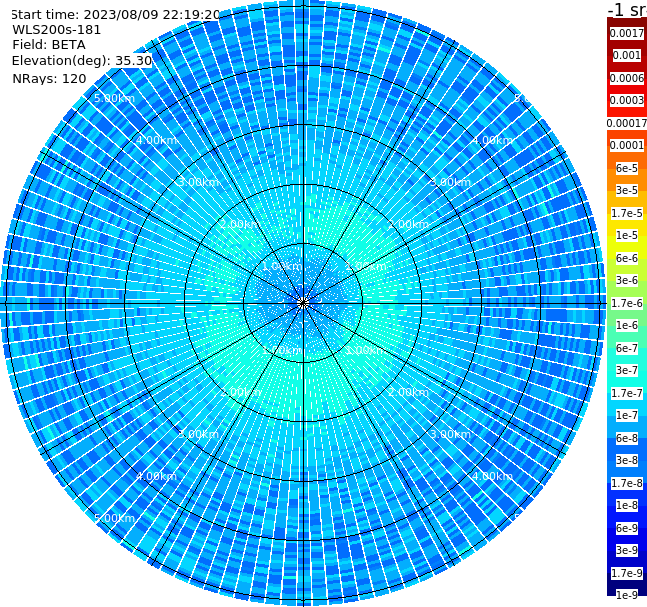Pick the 1e-5 colorbar label
Screen dimensions: 647x607
coord(627,235)
